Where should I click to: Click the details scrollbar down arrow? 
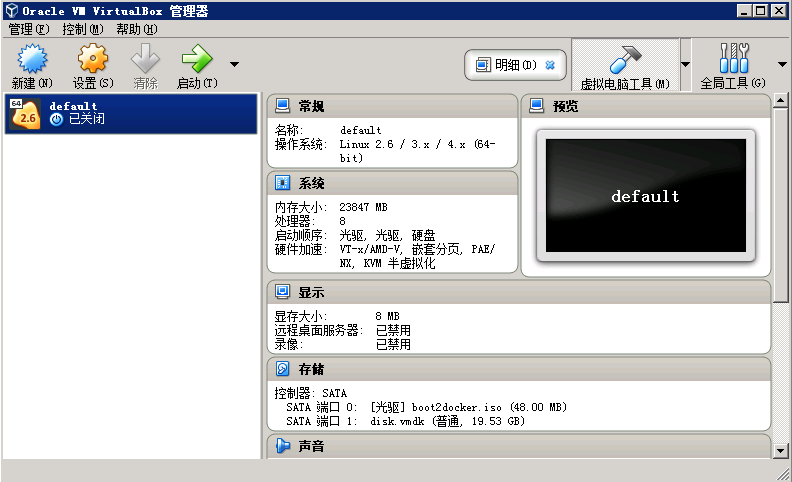pyautogui.click(x=780, y=451)
